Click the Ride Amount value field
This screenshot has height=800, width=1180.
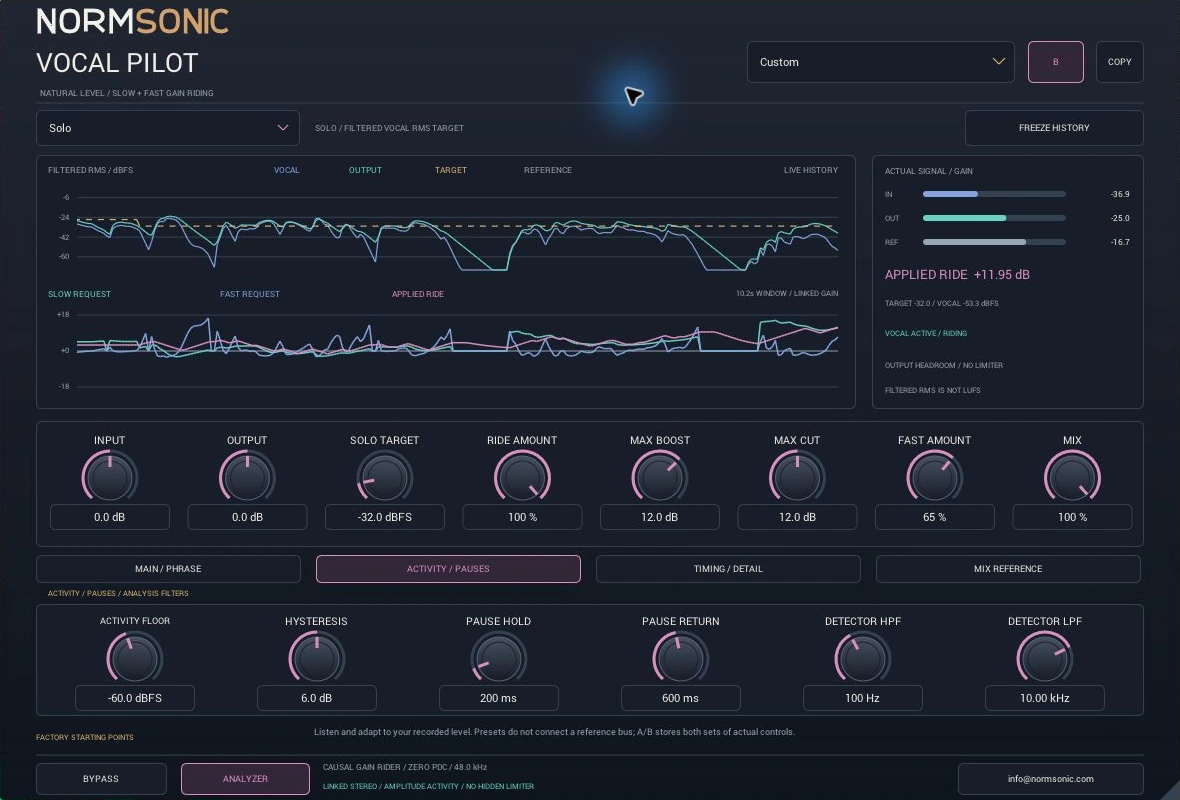522,517
